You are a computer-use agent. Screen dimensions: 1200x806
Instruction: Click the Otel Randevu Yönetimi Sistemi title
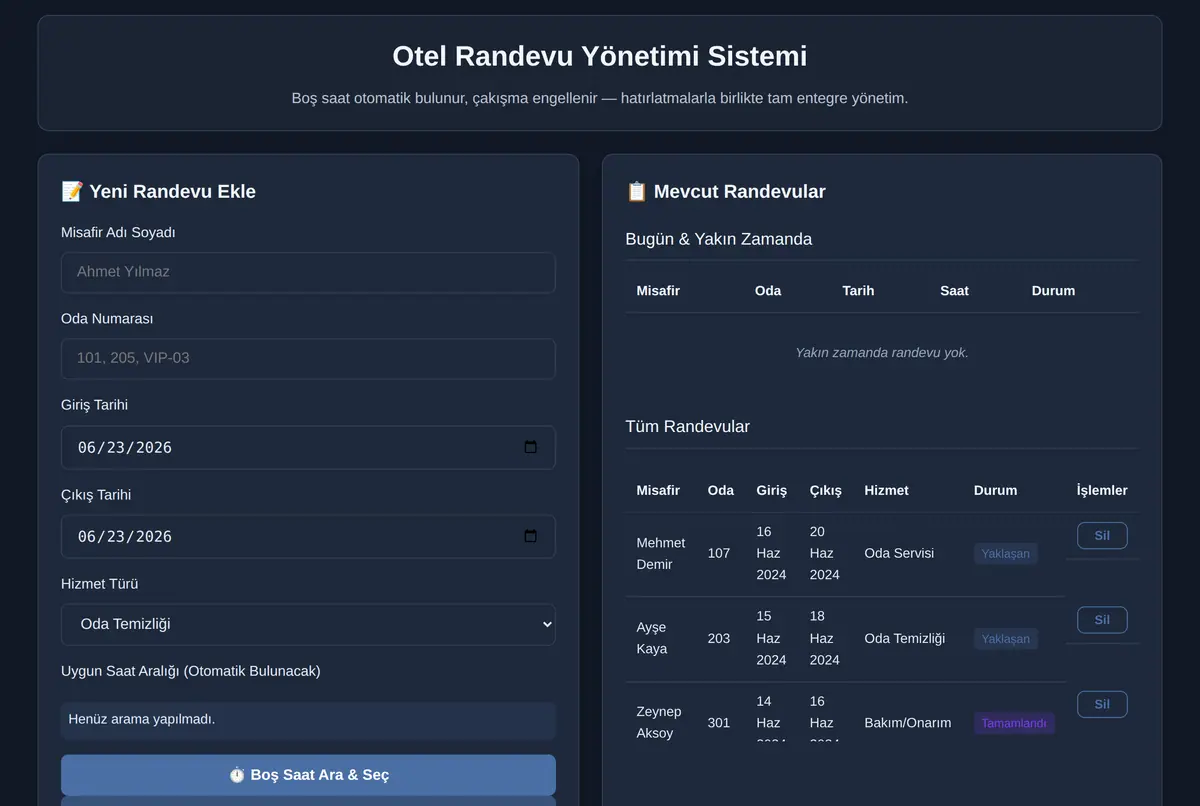point(600,56)
